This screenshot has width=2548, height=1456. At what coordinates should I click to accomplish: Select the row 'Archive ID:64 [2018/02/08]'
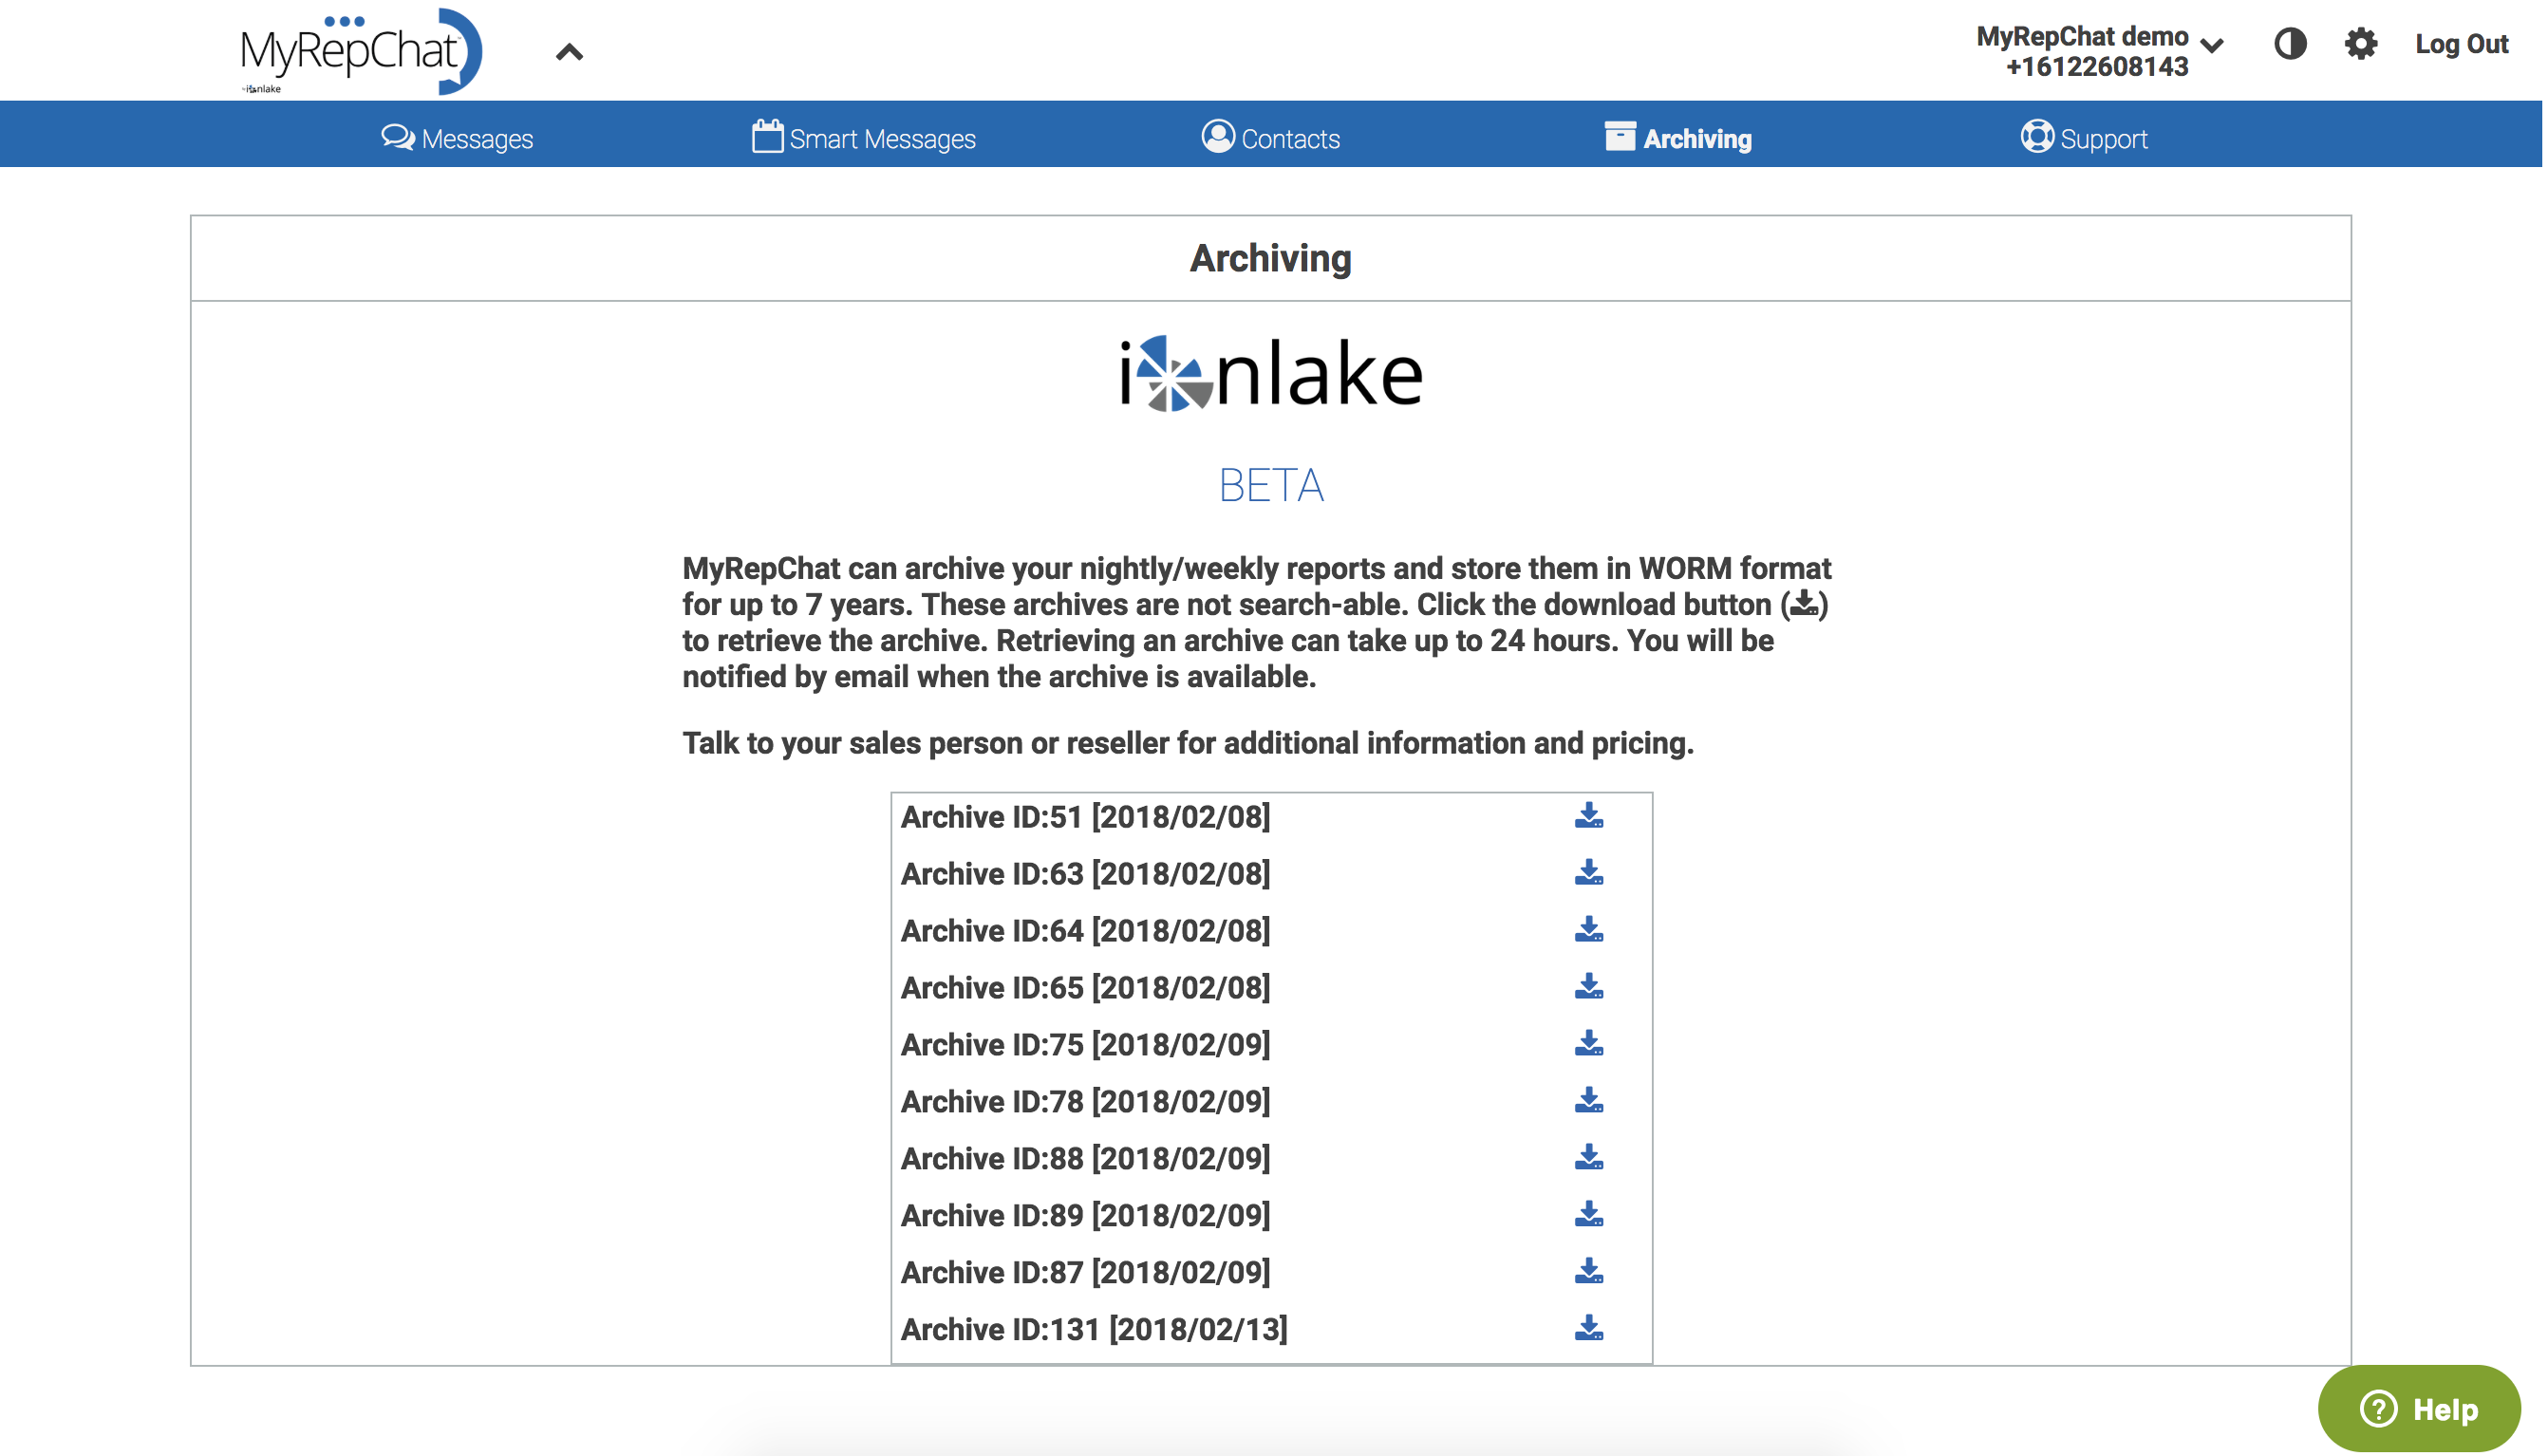click(x=1273, y=931)
